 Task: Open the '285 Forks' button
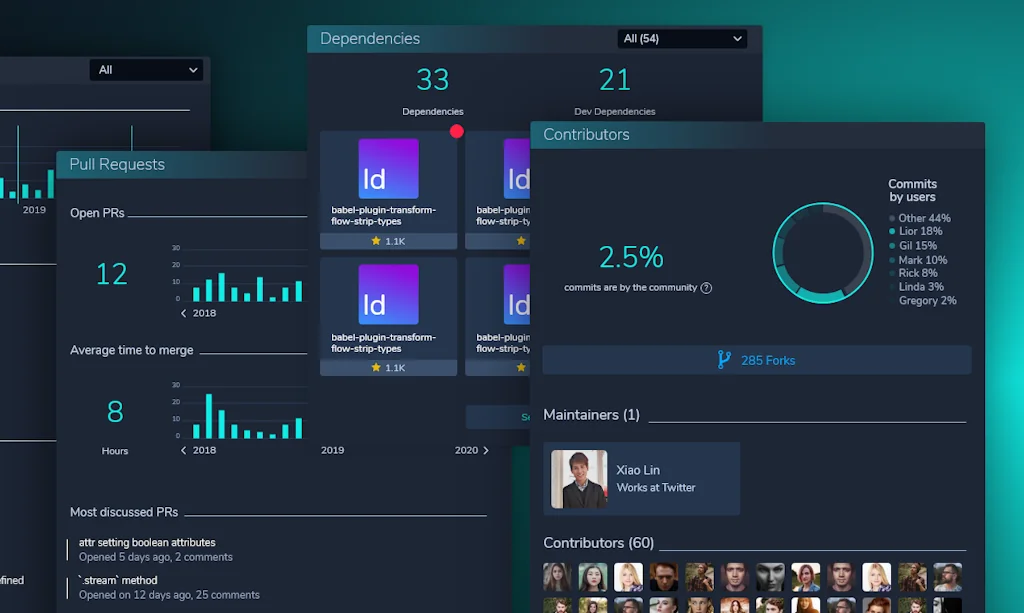click(x=757, y=360)
